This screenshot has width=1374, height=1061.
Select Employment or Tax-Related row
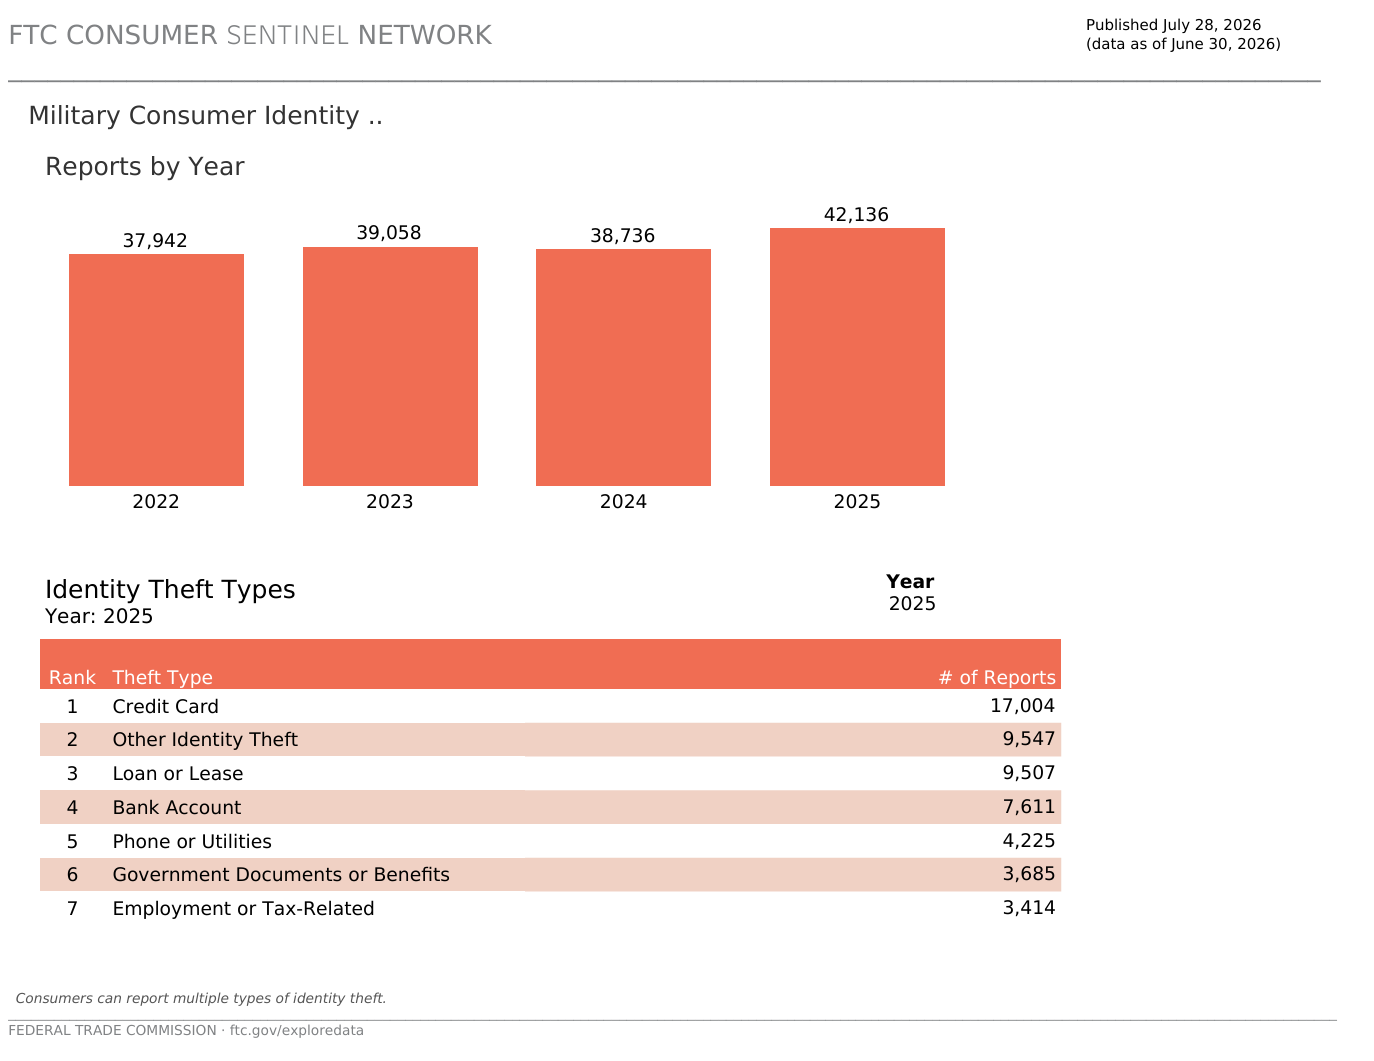[x=550, y=908]
